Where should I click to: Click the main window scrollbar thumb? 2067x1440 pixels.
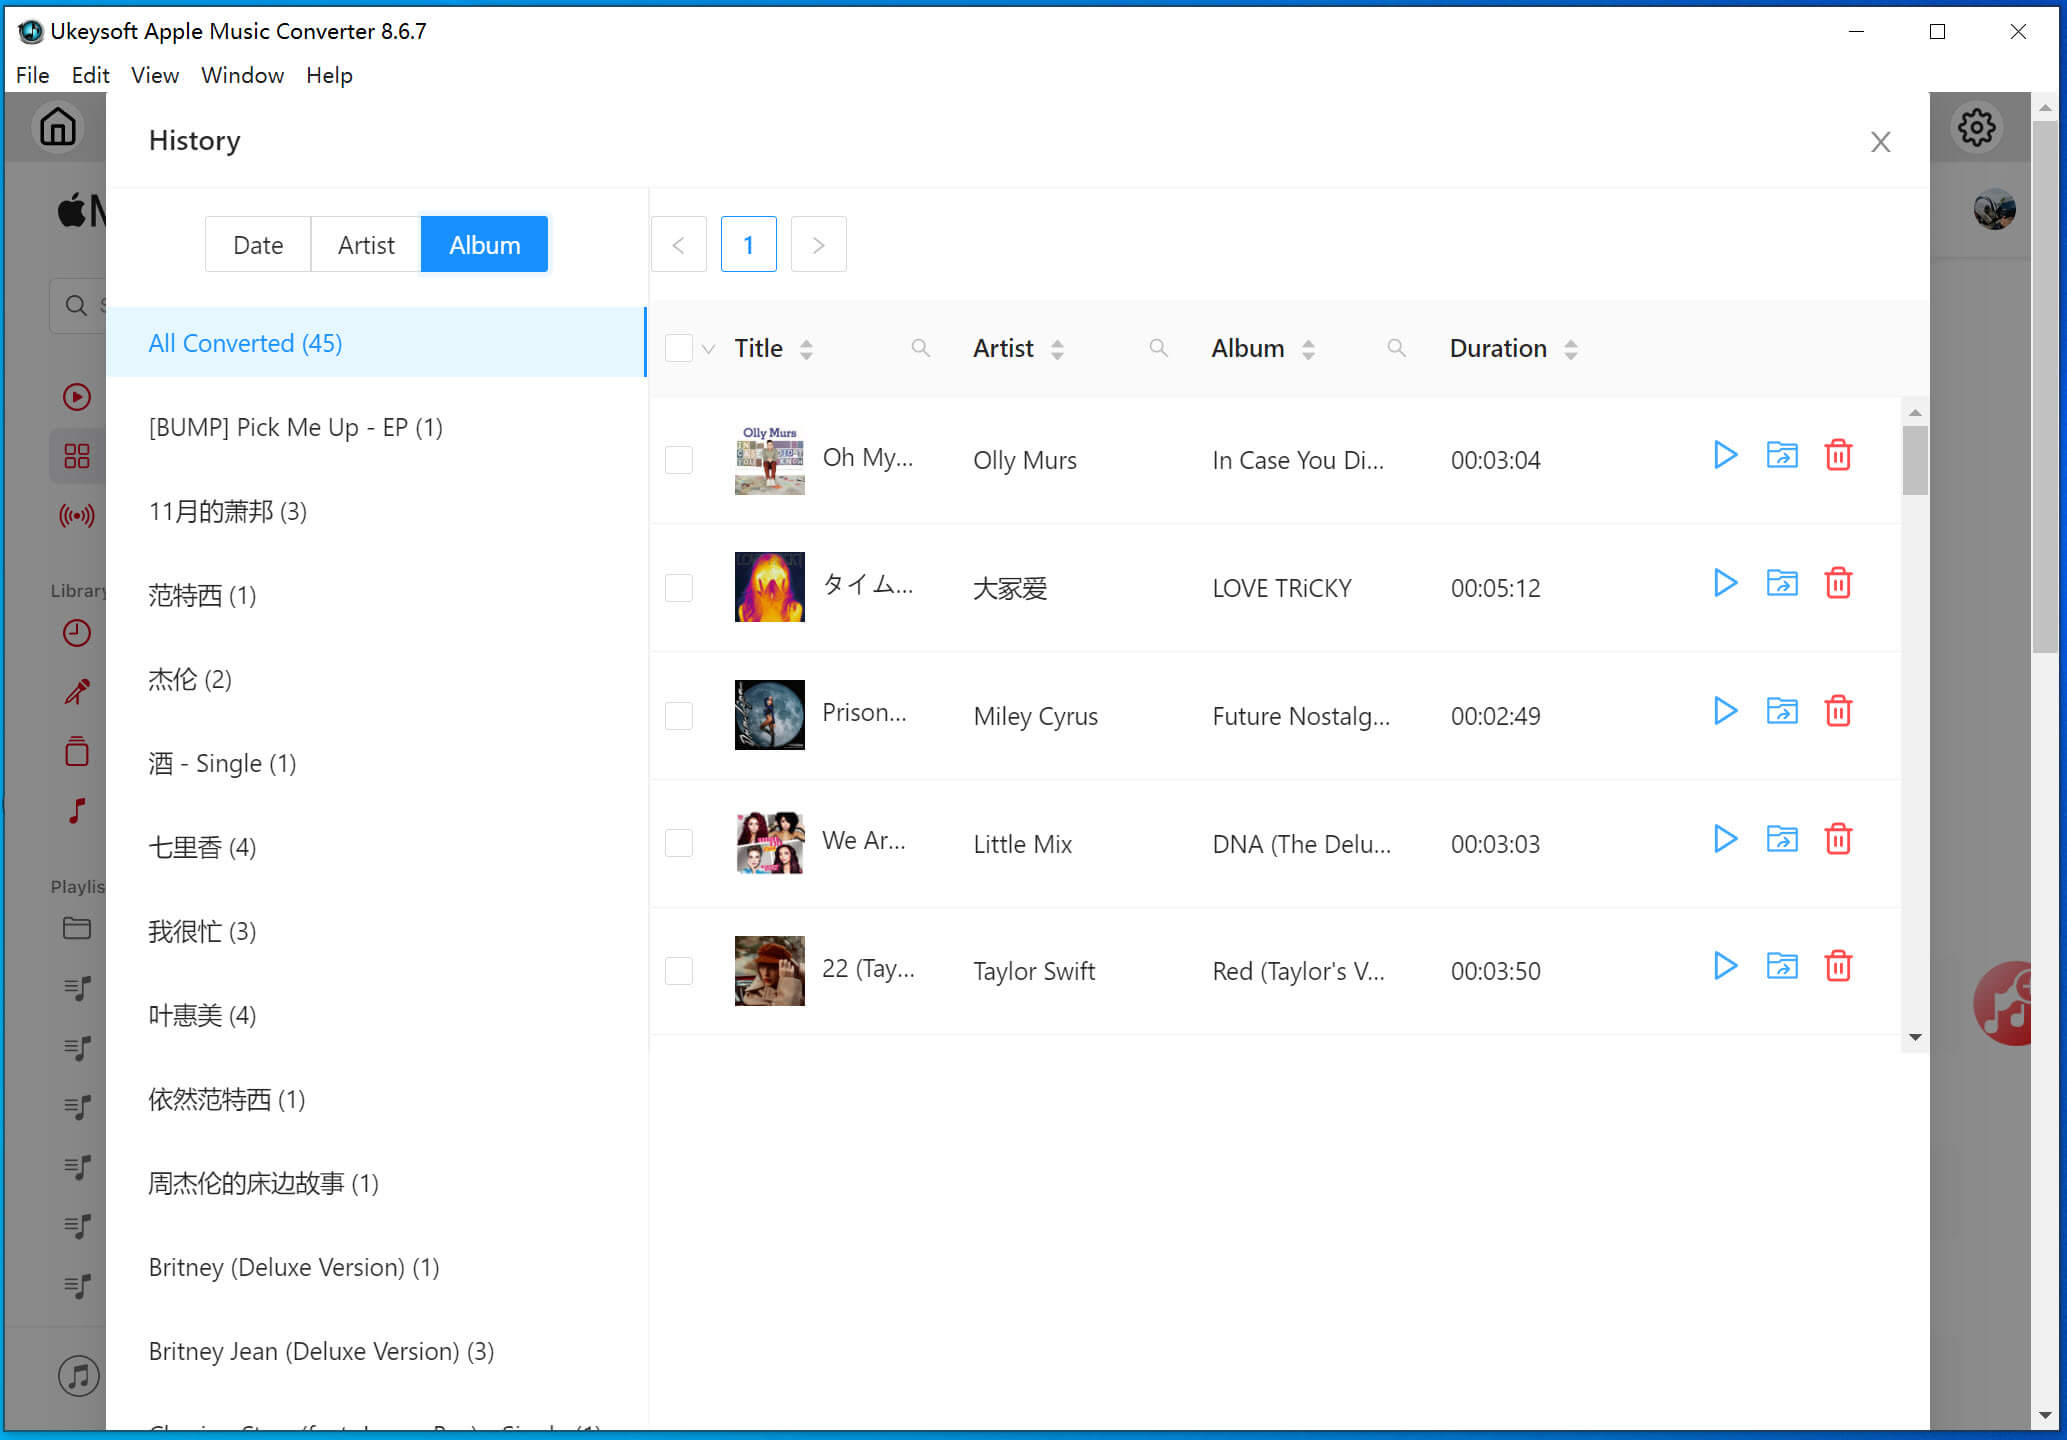pyautogui.click(x=2045, y=387)
